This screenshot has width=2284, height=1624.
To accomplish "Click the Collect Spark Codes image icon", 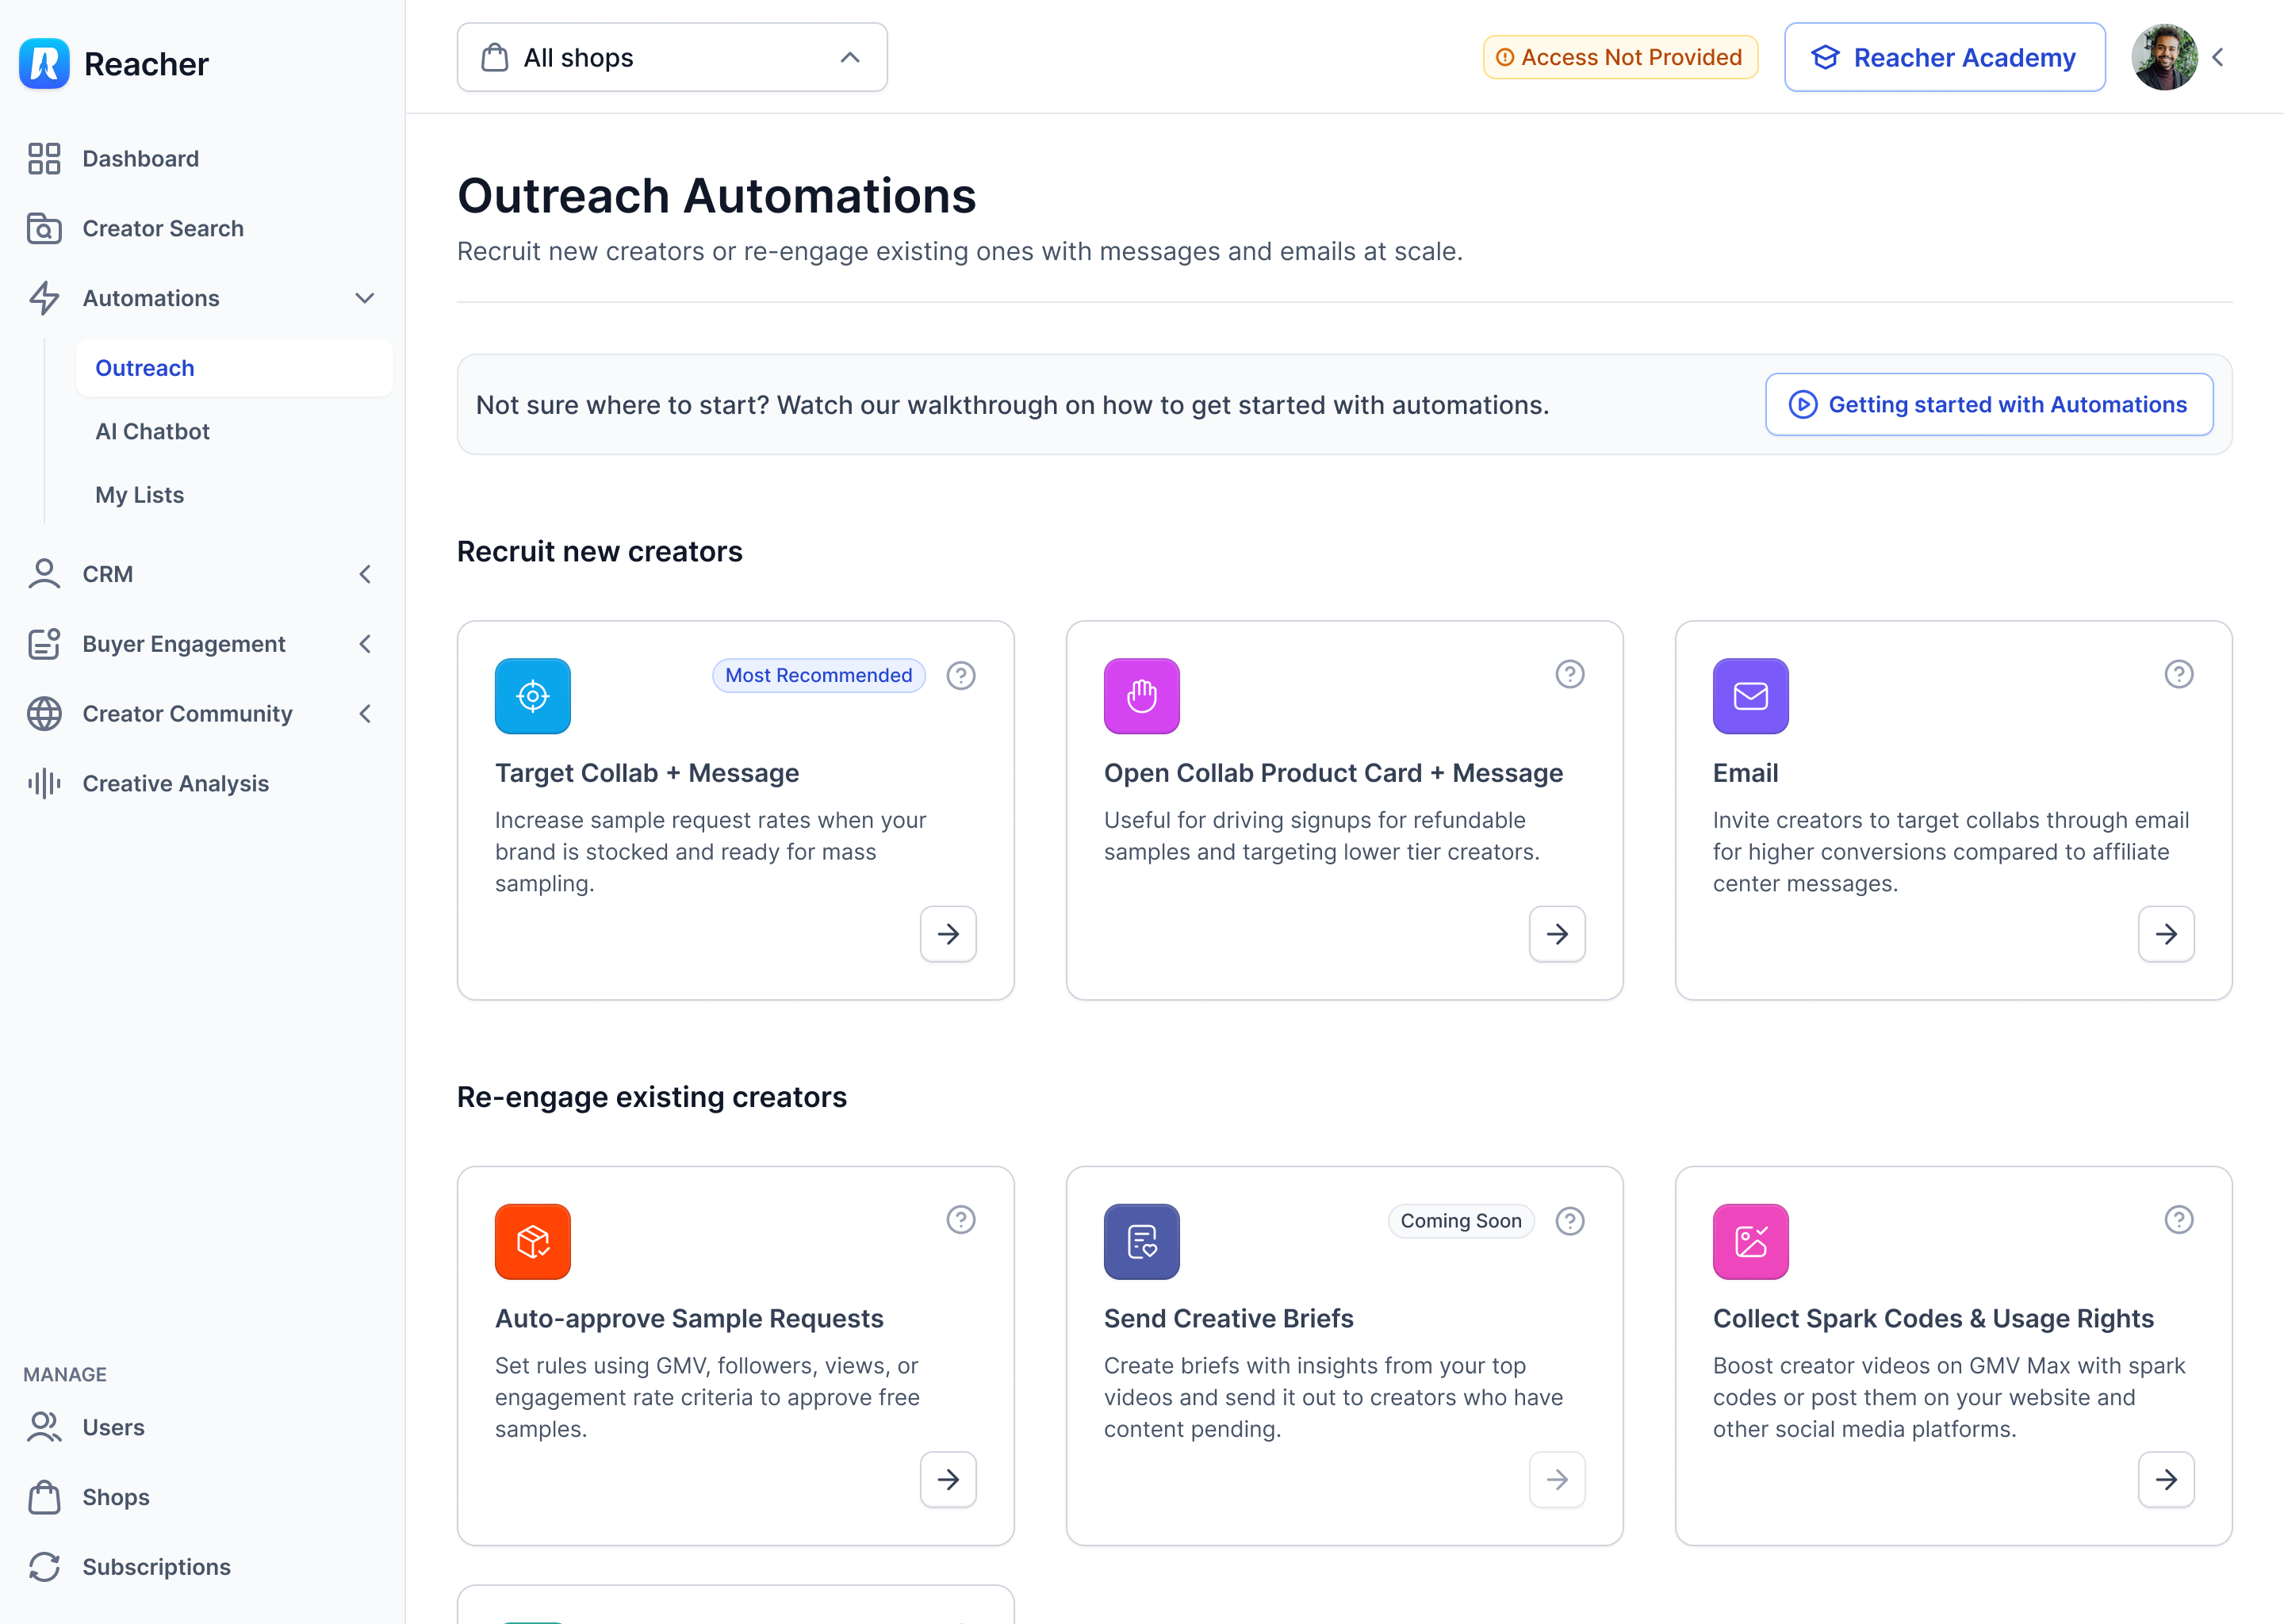I will point(1750,1241).
